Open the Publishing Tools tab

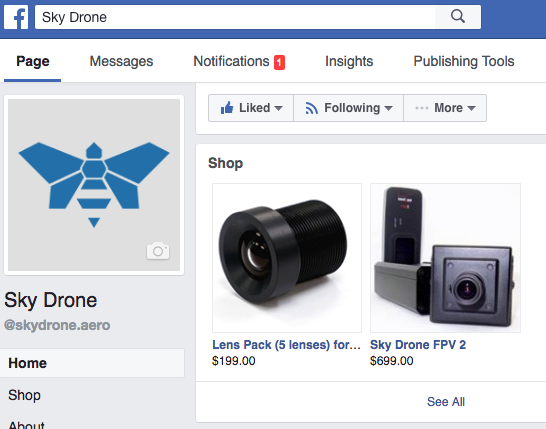[464, 61]
